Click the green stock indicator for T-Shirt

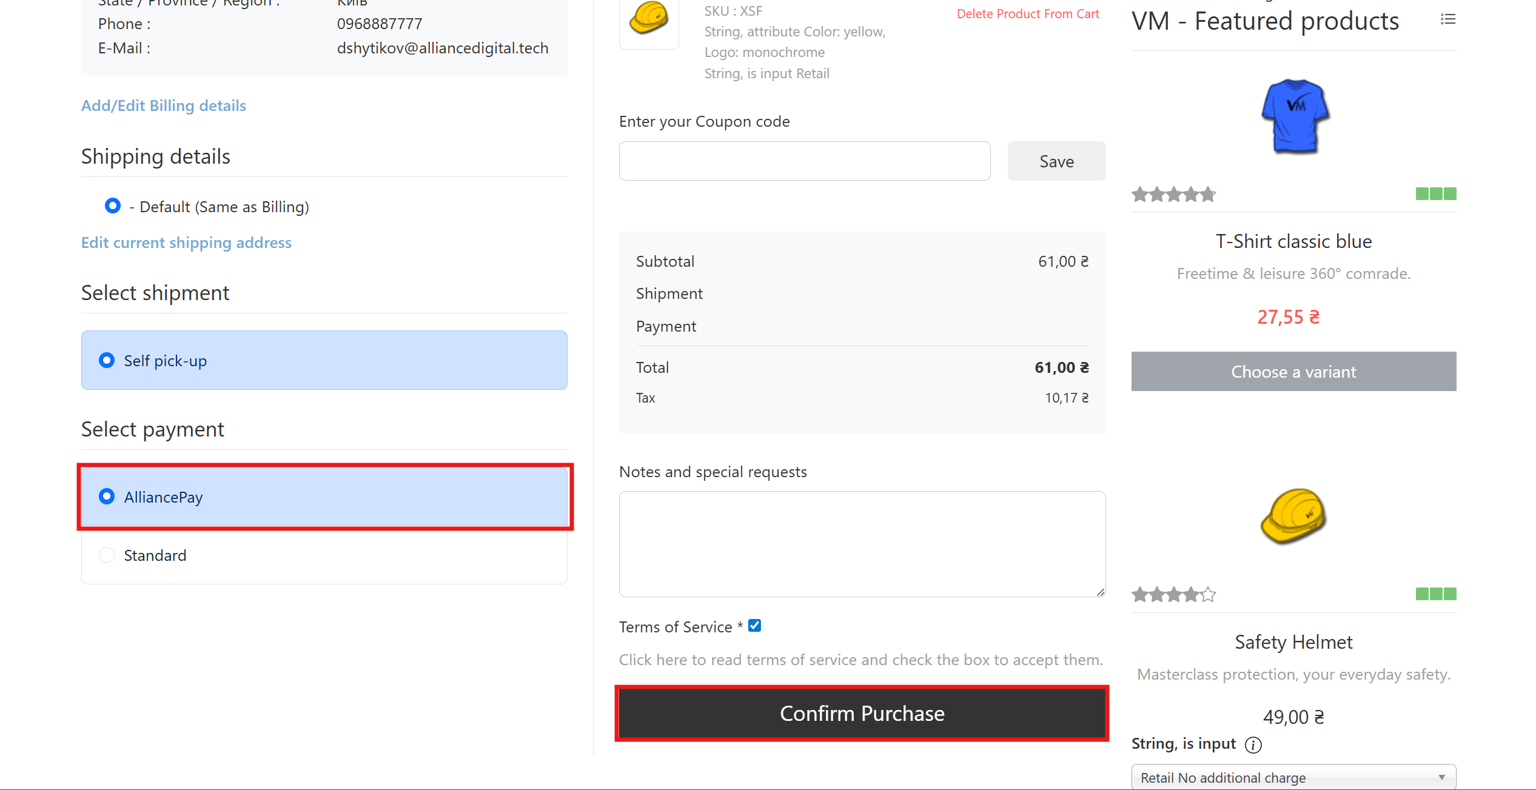click(x=1436, y=194)
